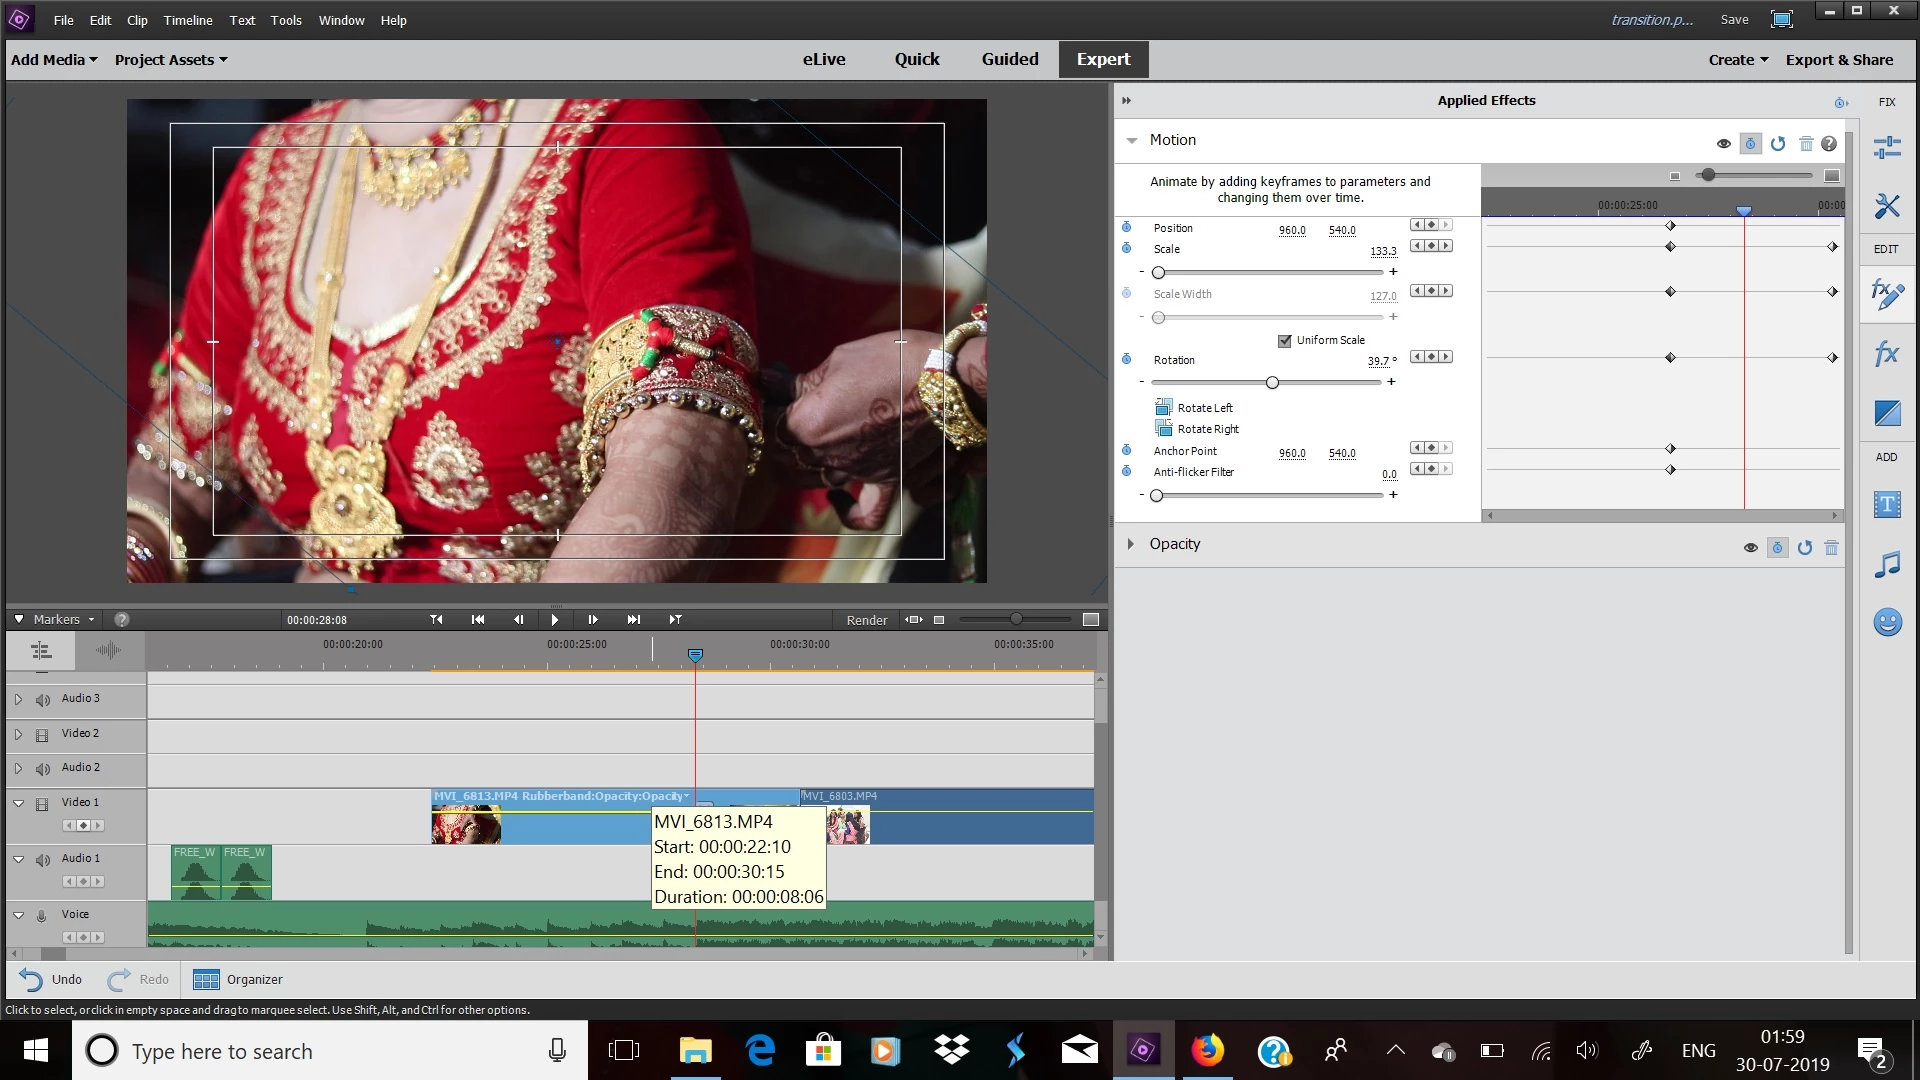Uncheck the Uniform Scale checkbox
This screenshot has height=1080, width=1920.
click(x=1285, y=341)
